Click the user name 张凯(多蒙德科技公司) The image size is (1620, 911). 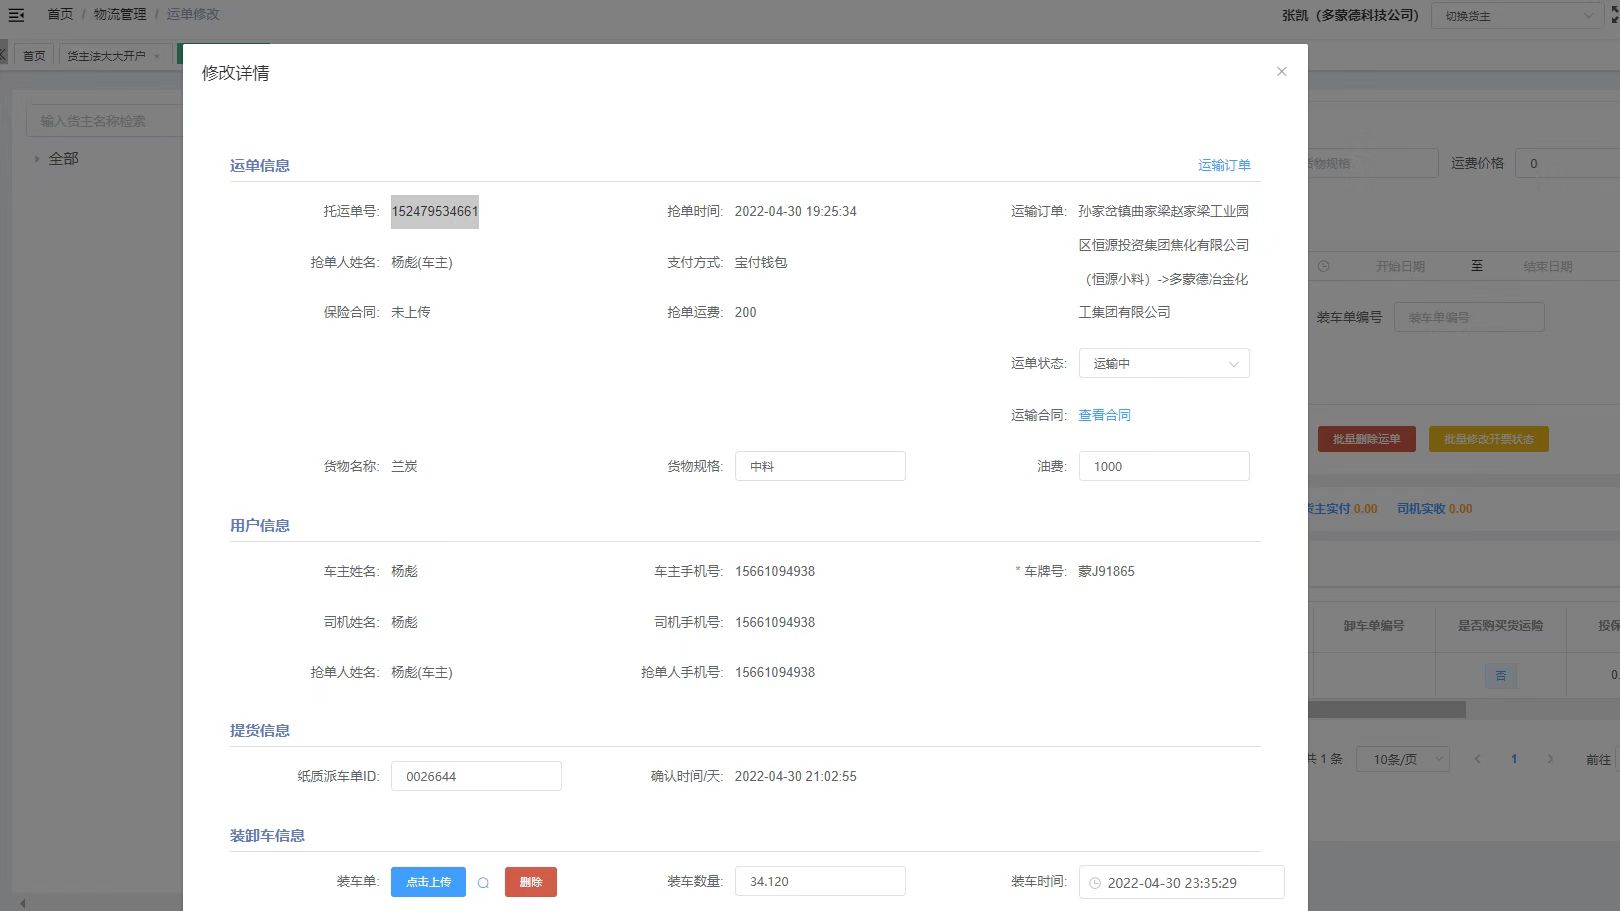tap(1350, 15)
